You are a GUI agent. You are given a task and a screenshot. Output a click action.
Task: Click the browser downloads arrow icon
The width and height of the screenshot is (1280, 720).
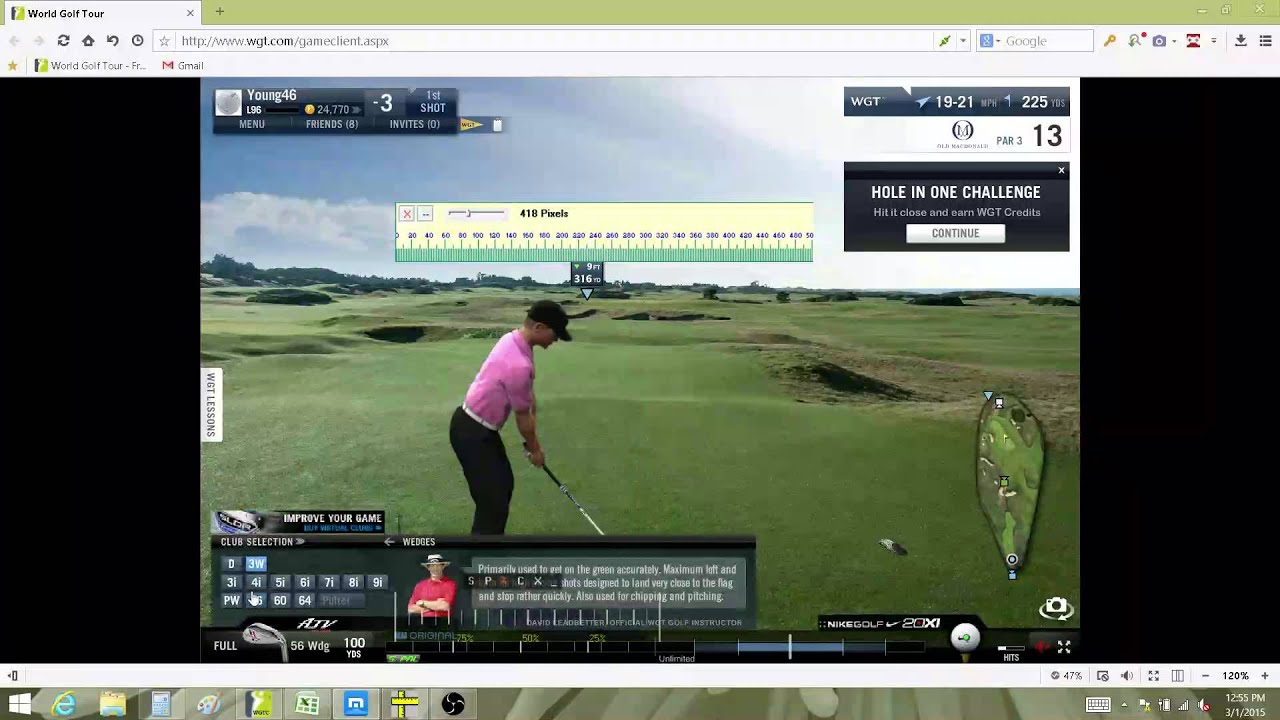pyautogui.click(x=1240, y=41)
